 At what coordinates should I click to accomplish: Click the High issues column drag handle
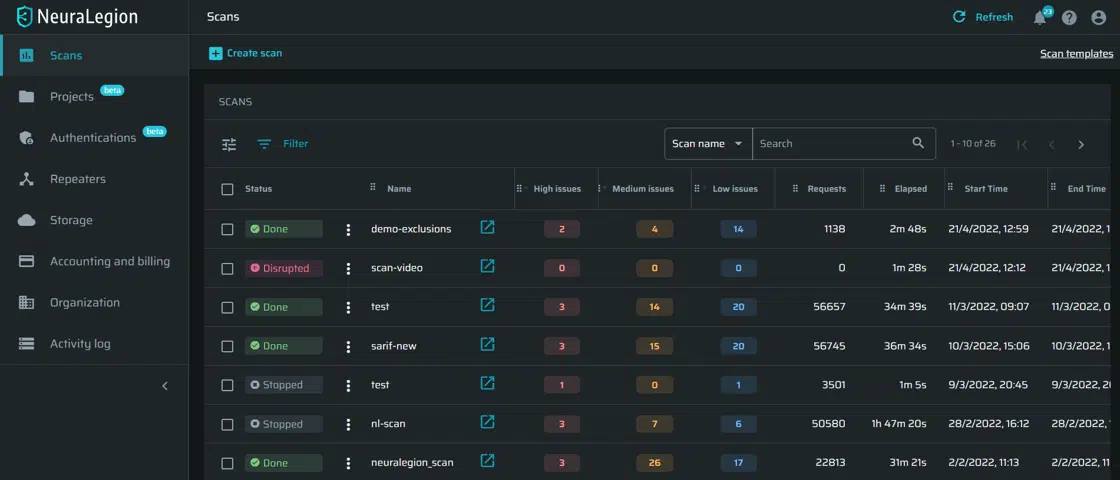(x=519, y=189)
